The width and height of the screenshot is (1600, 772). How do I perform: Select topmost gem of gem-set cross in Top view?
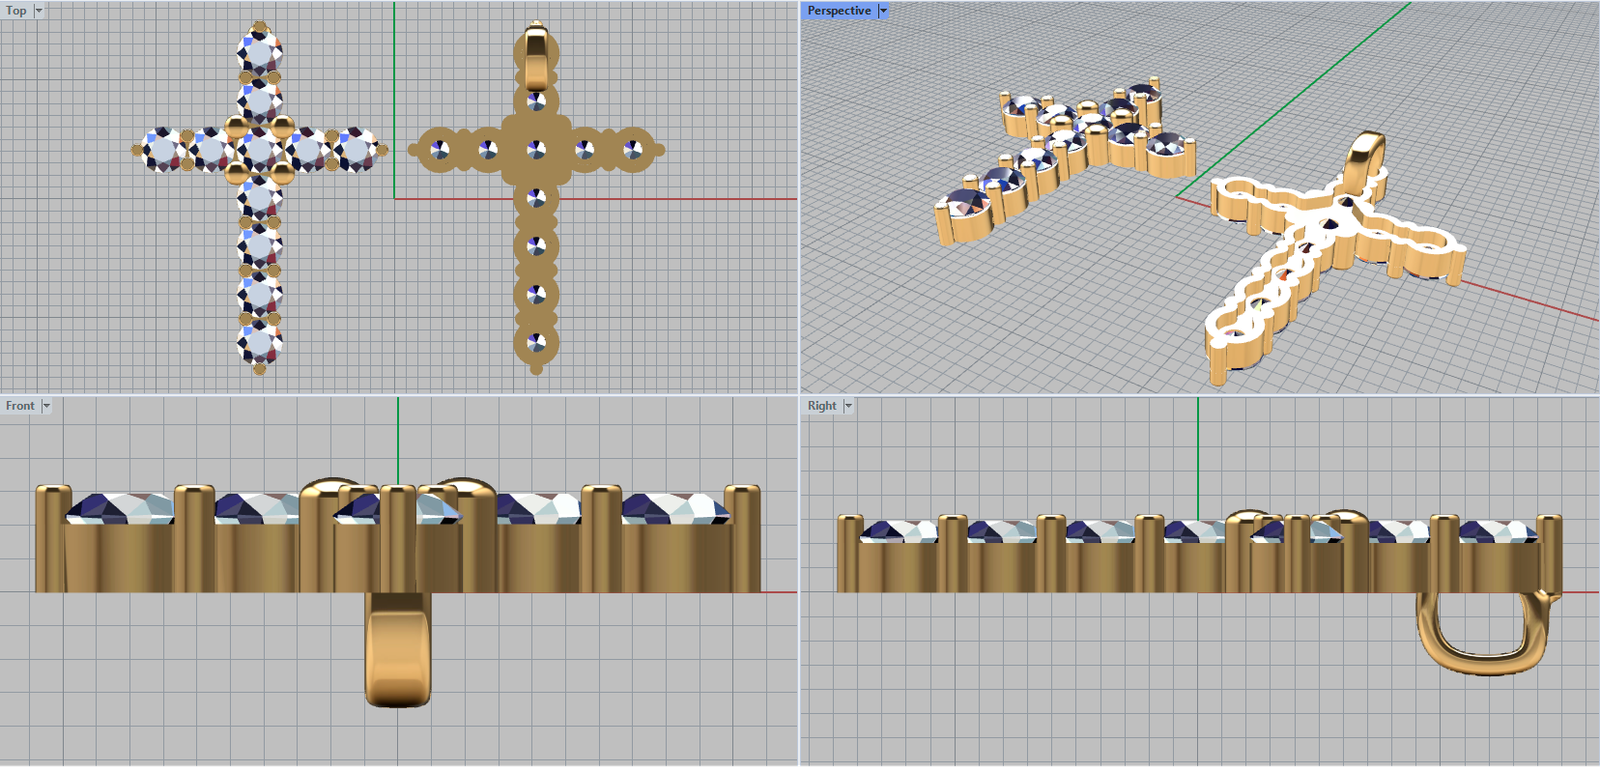click(259, 53)
